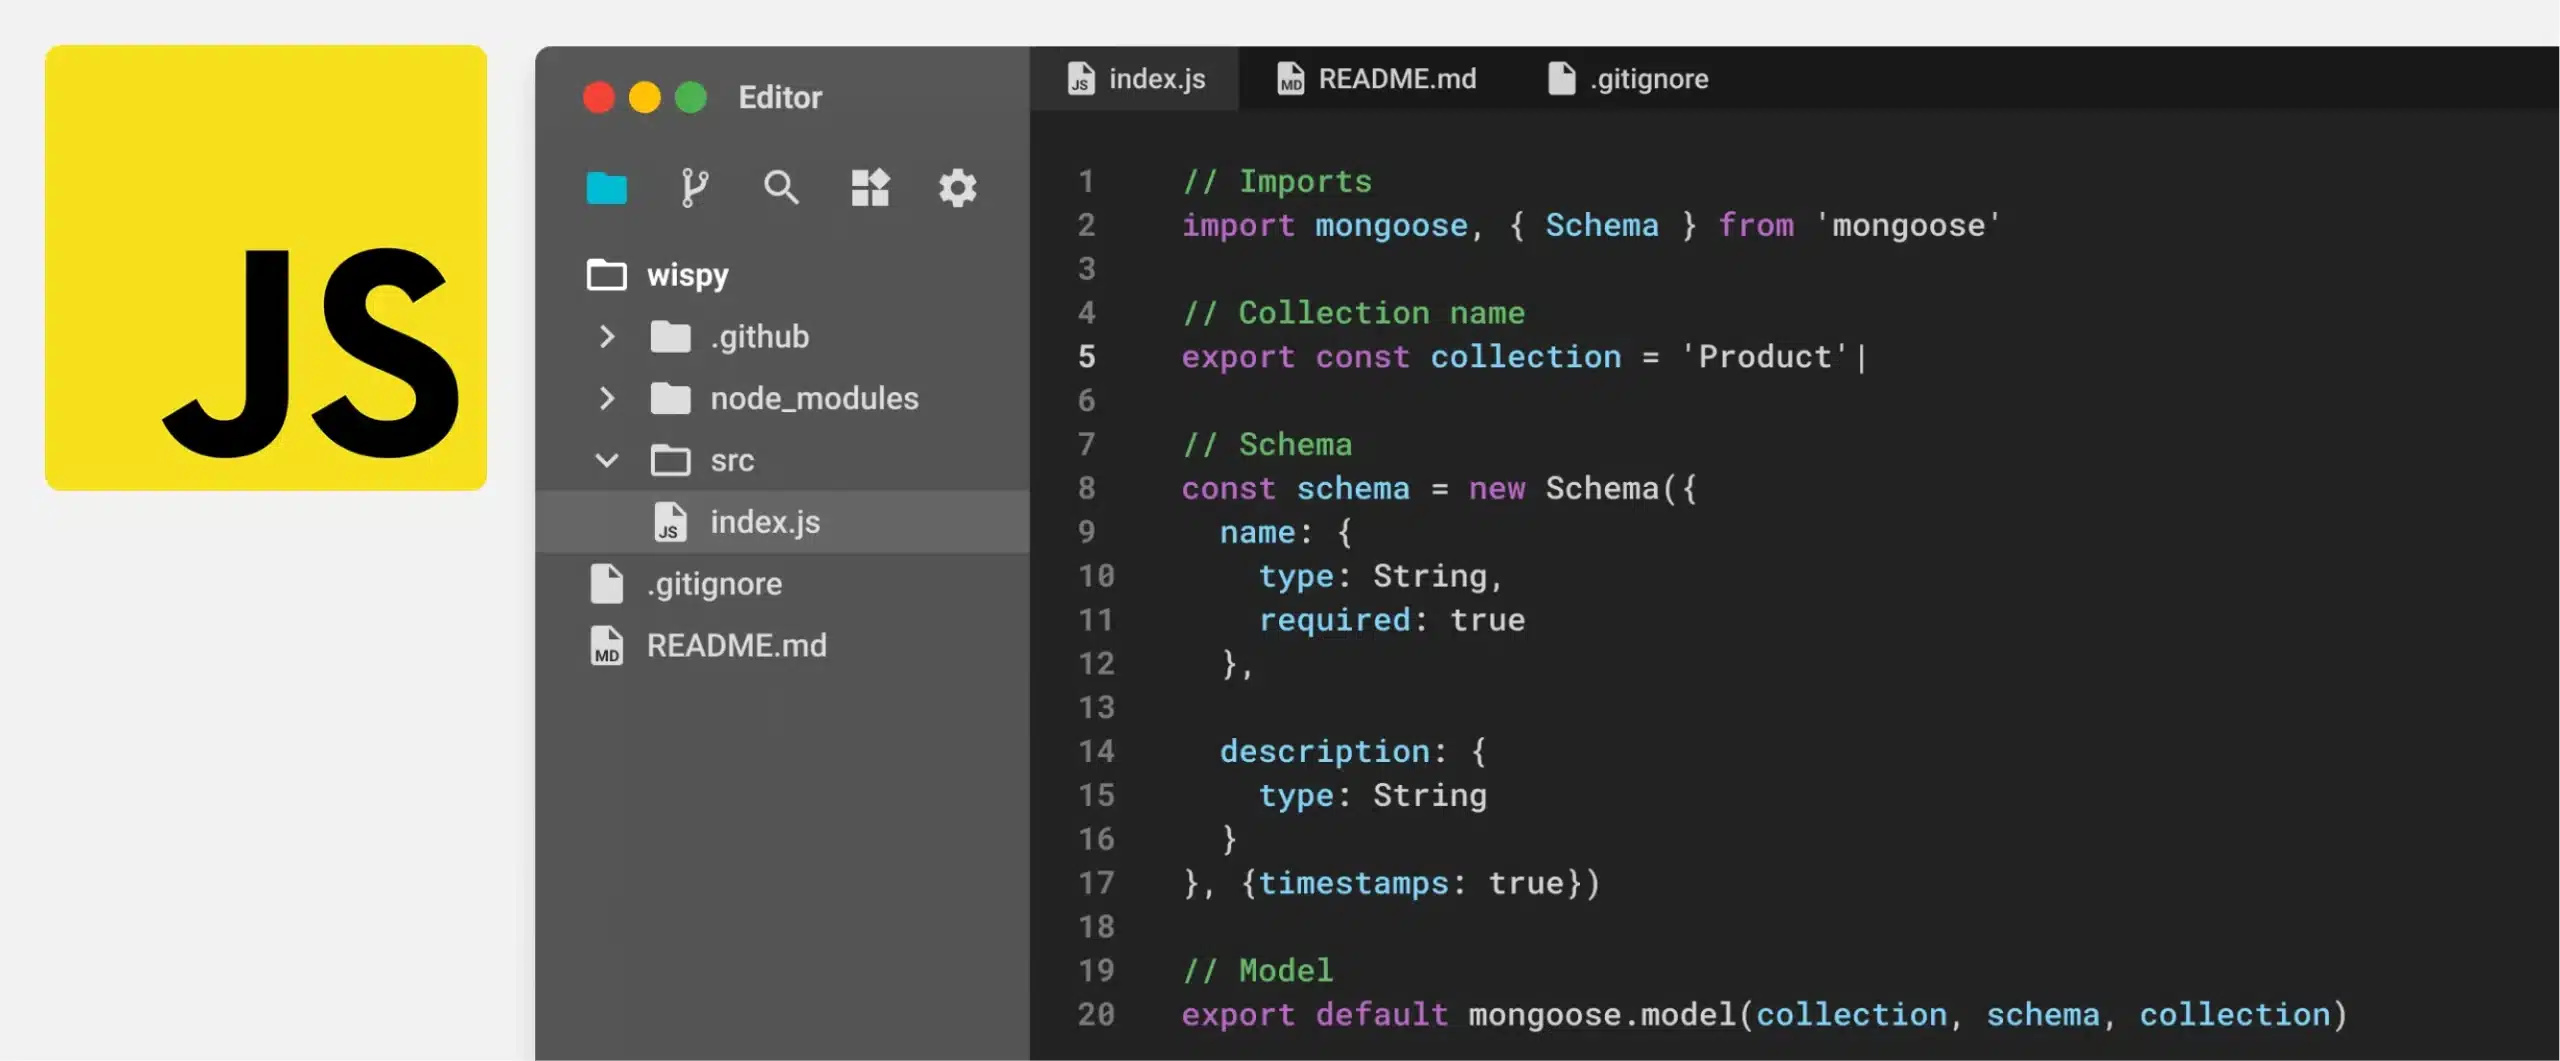Select index.js in the file tree

click(x=783, y=522)
